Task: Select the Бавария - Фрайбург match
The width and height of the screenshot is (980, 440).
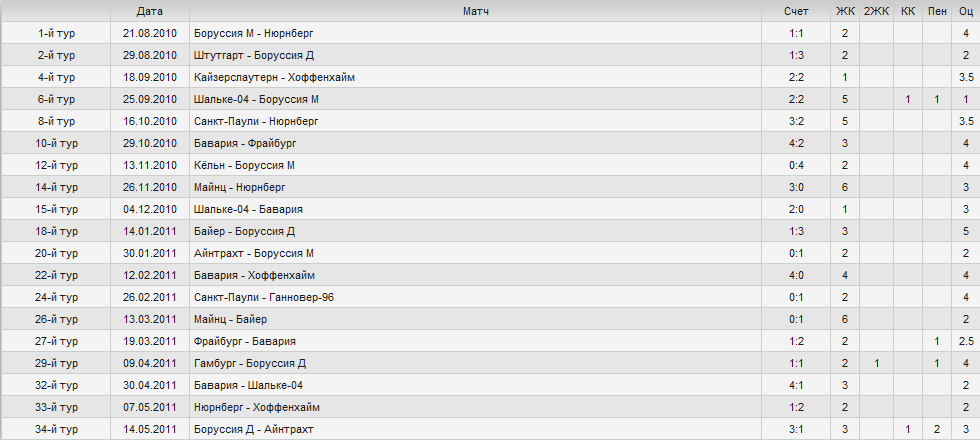Action: click(x=245, y=143)
